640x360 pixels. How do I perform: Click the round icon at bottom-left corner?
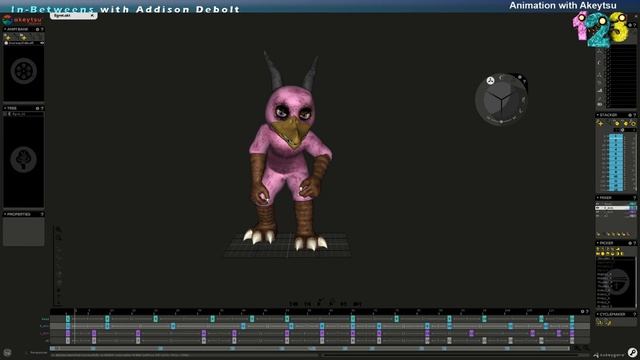(7, 352)
